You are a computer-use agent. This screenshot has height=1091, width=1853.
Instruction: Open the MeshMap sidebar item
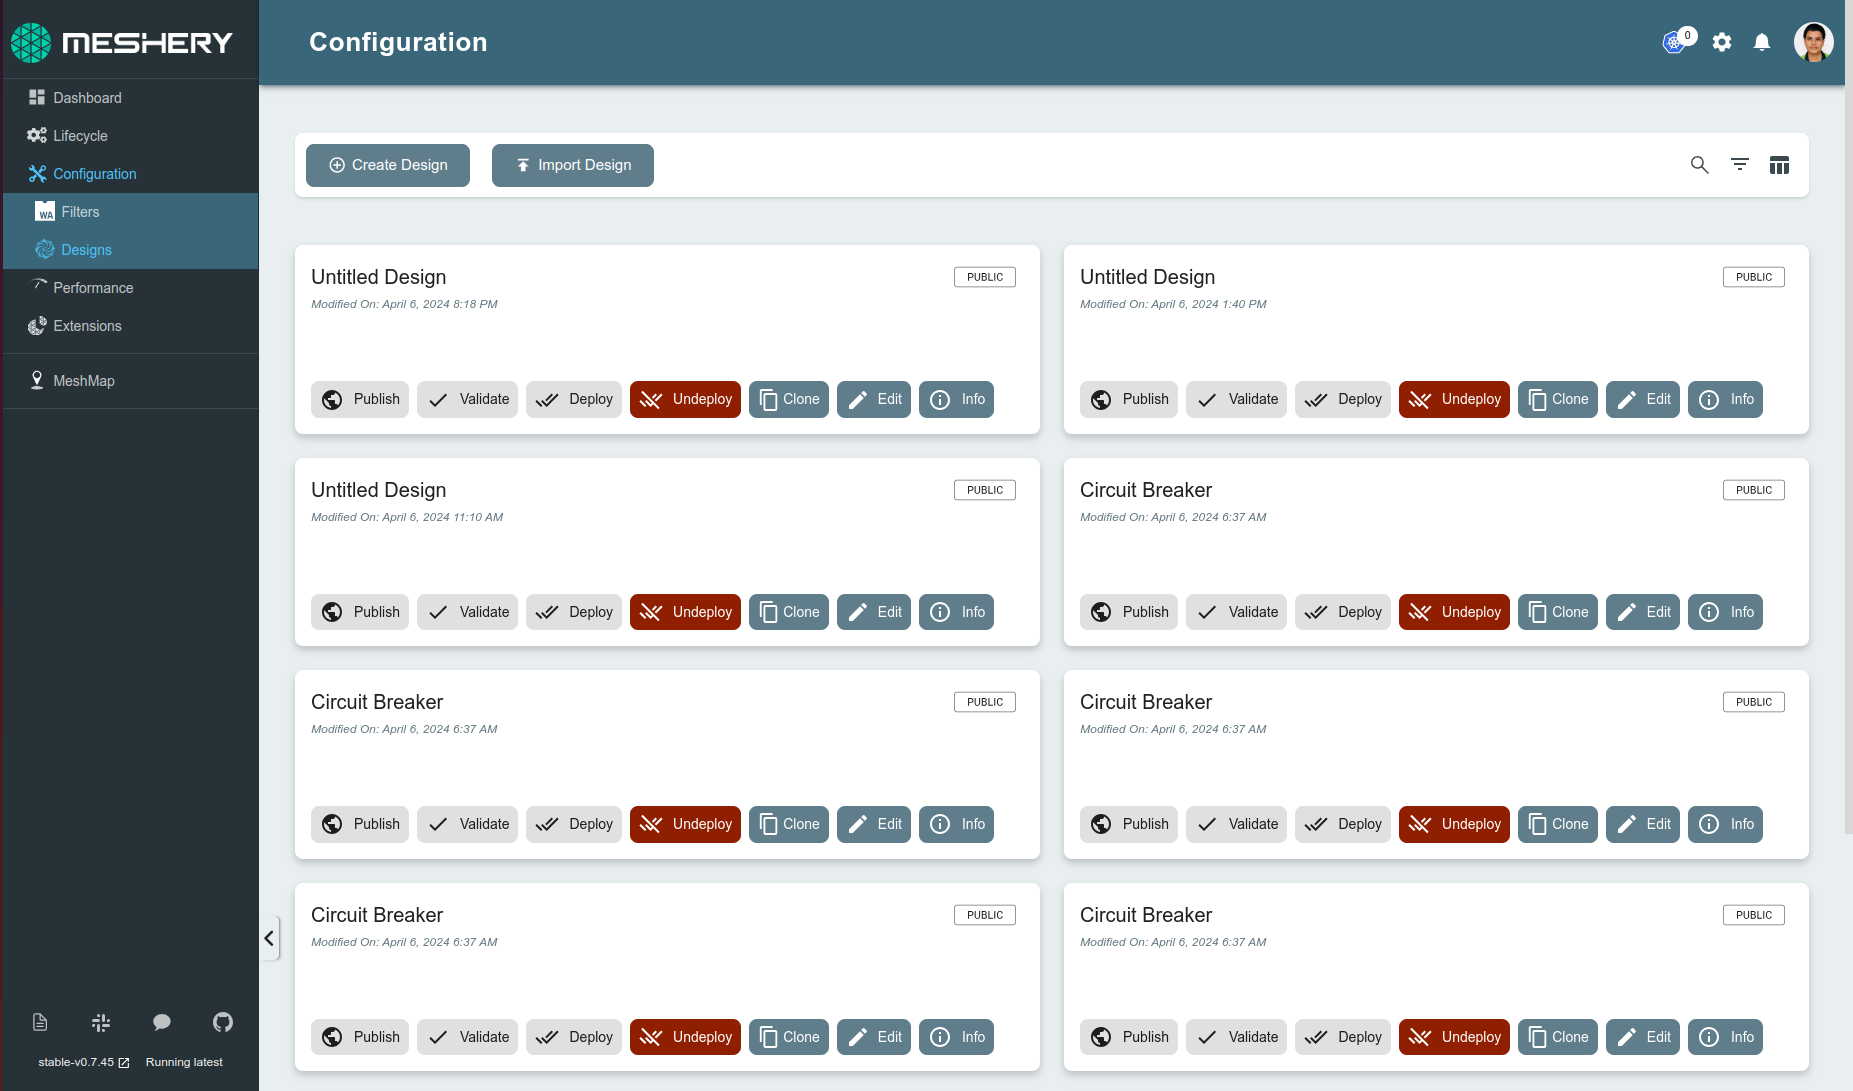coord(84,381)
